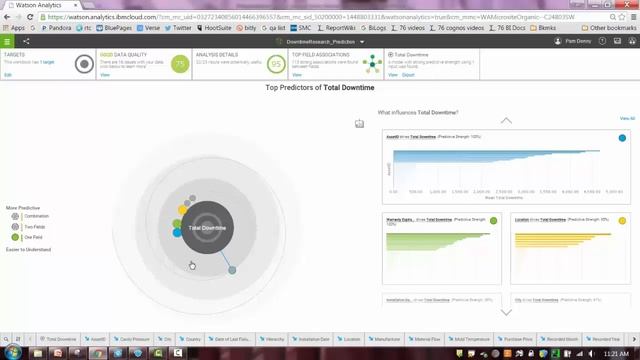This screenshot has width=640, height=360.
Task: Click the '1 target' link in Targets card
Action: (47, 62)
